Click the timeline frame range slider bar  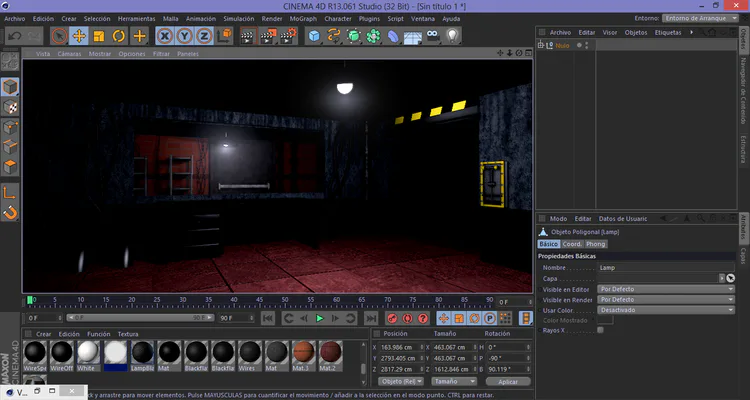click(x=140, y=318)
